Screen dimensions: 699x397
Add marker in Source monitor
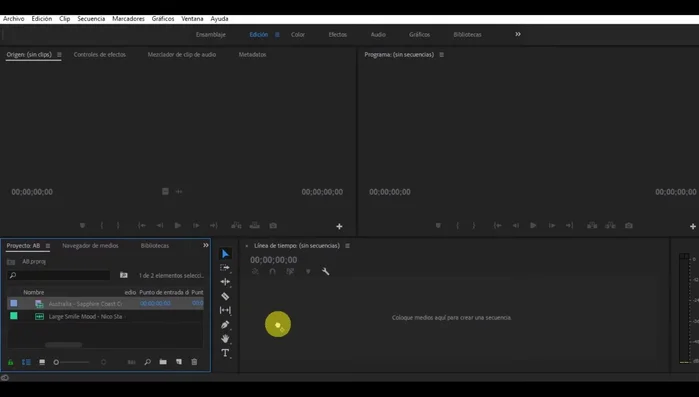pos(82,226)
